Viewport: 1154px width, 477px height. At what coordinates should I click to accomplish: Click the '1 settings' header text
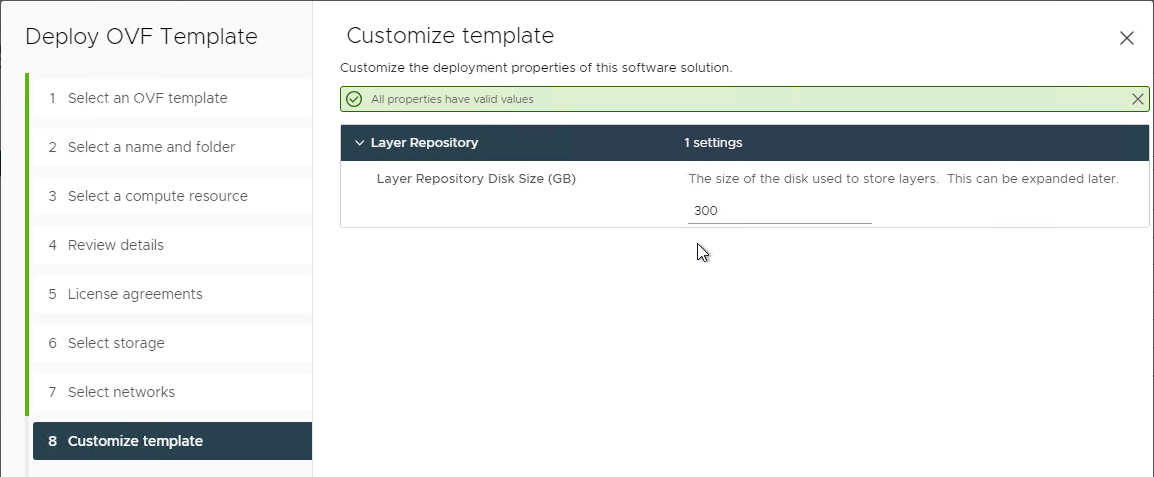(x=712, y=143)
